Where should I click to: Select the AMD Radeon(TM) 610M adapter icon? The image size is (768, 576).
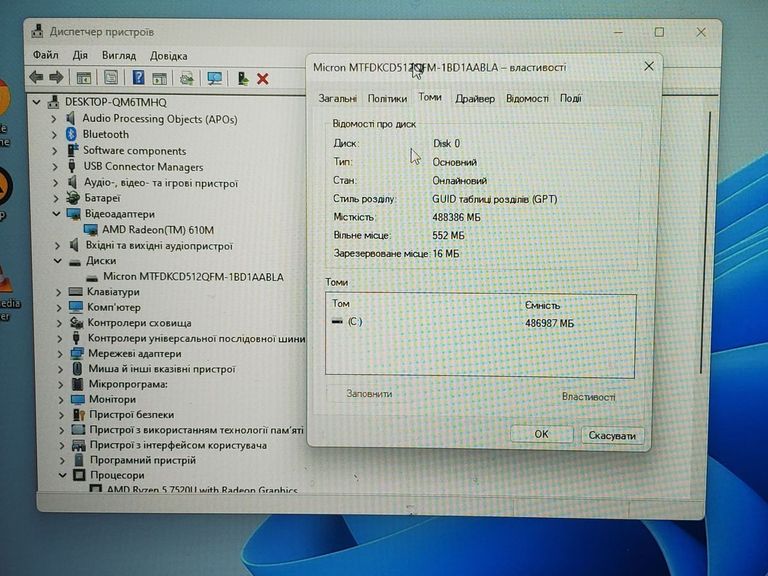pos(91,230)
